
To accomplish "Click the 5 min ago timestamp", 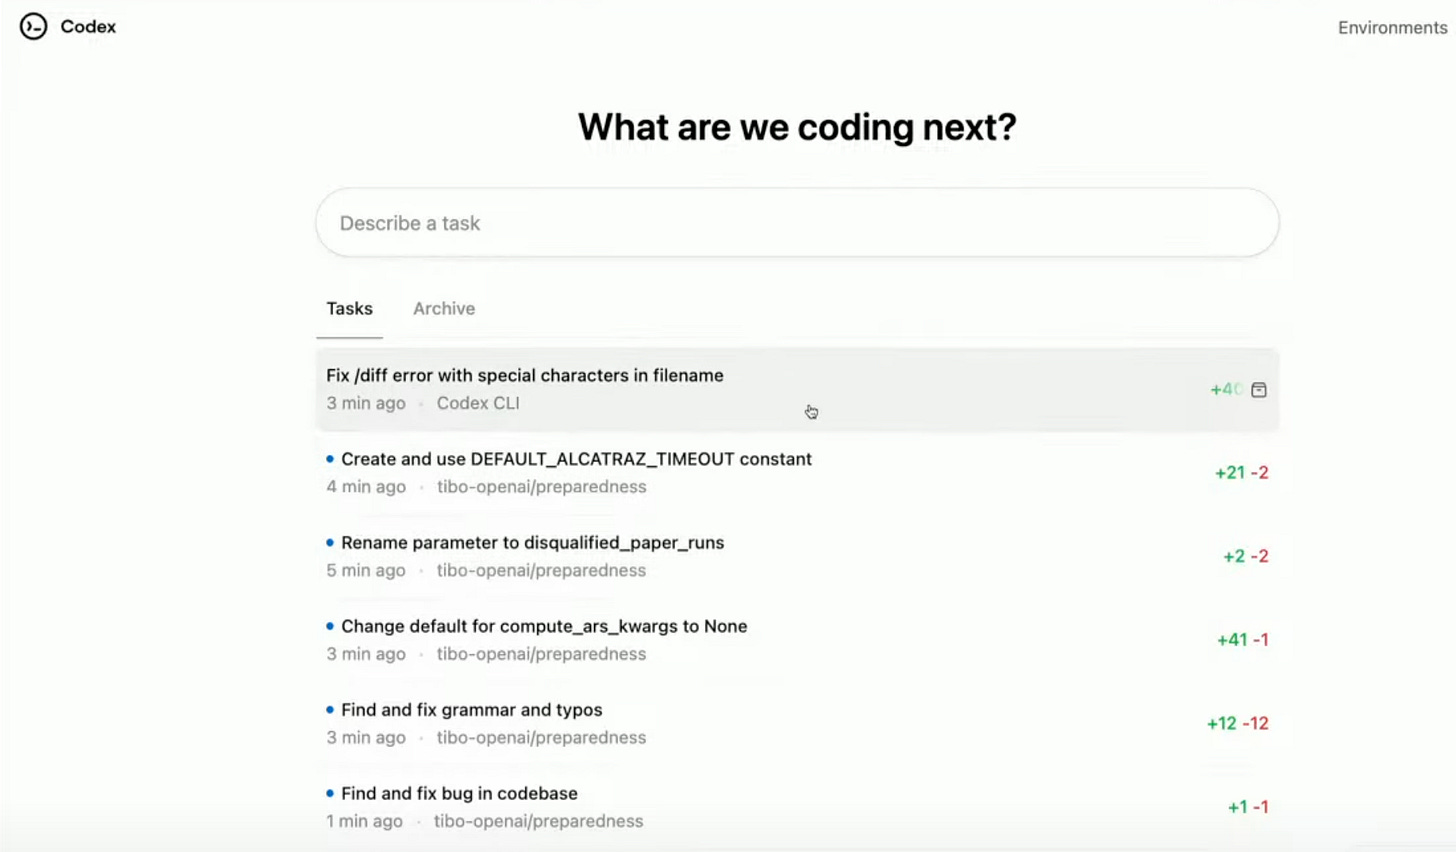I will coord(366,570).
